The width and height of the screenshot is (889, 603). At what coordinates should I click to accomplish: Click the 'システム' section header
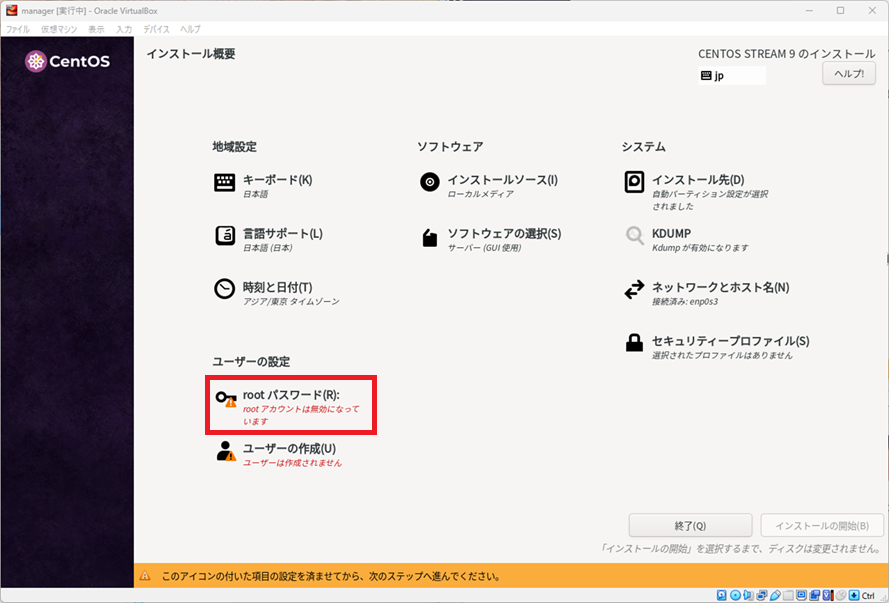click(644, 147)
